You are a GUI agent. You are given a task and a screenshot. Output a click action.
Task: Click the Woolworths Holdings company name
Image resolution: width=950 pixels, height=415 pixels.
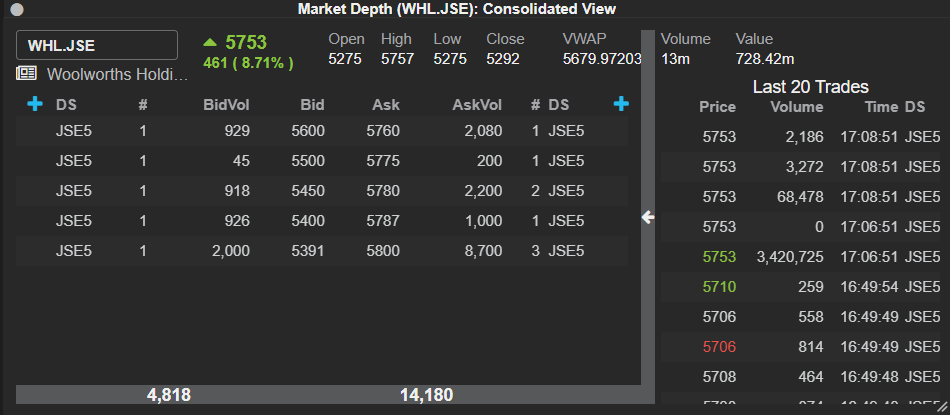click(117, 74)
